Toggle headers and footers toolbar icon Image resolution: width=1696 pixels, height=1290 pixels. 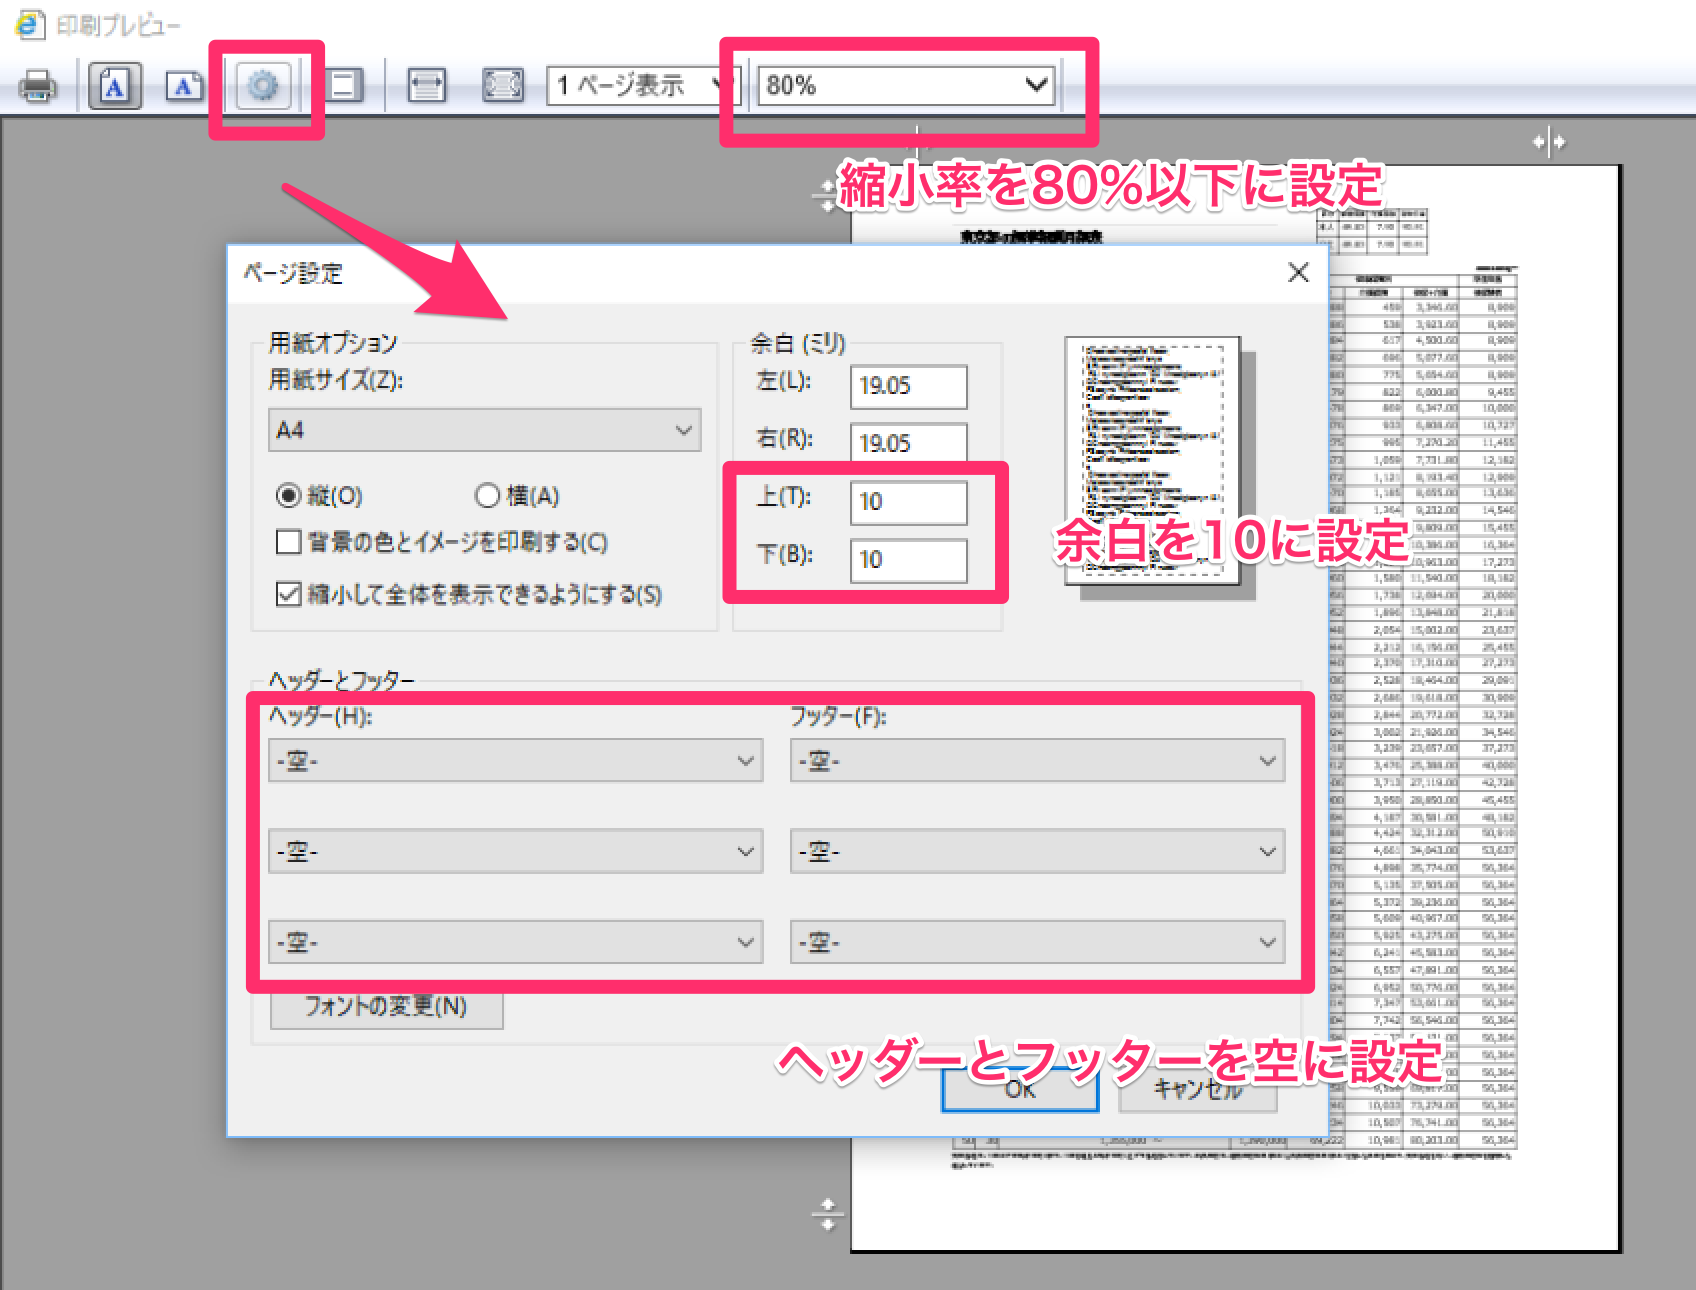(343, 86)
